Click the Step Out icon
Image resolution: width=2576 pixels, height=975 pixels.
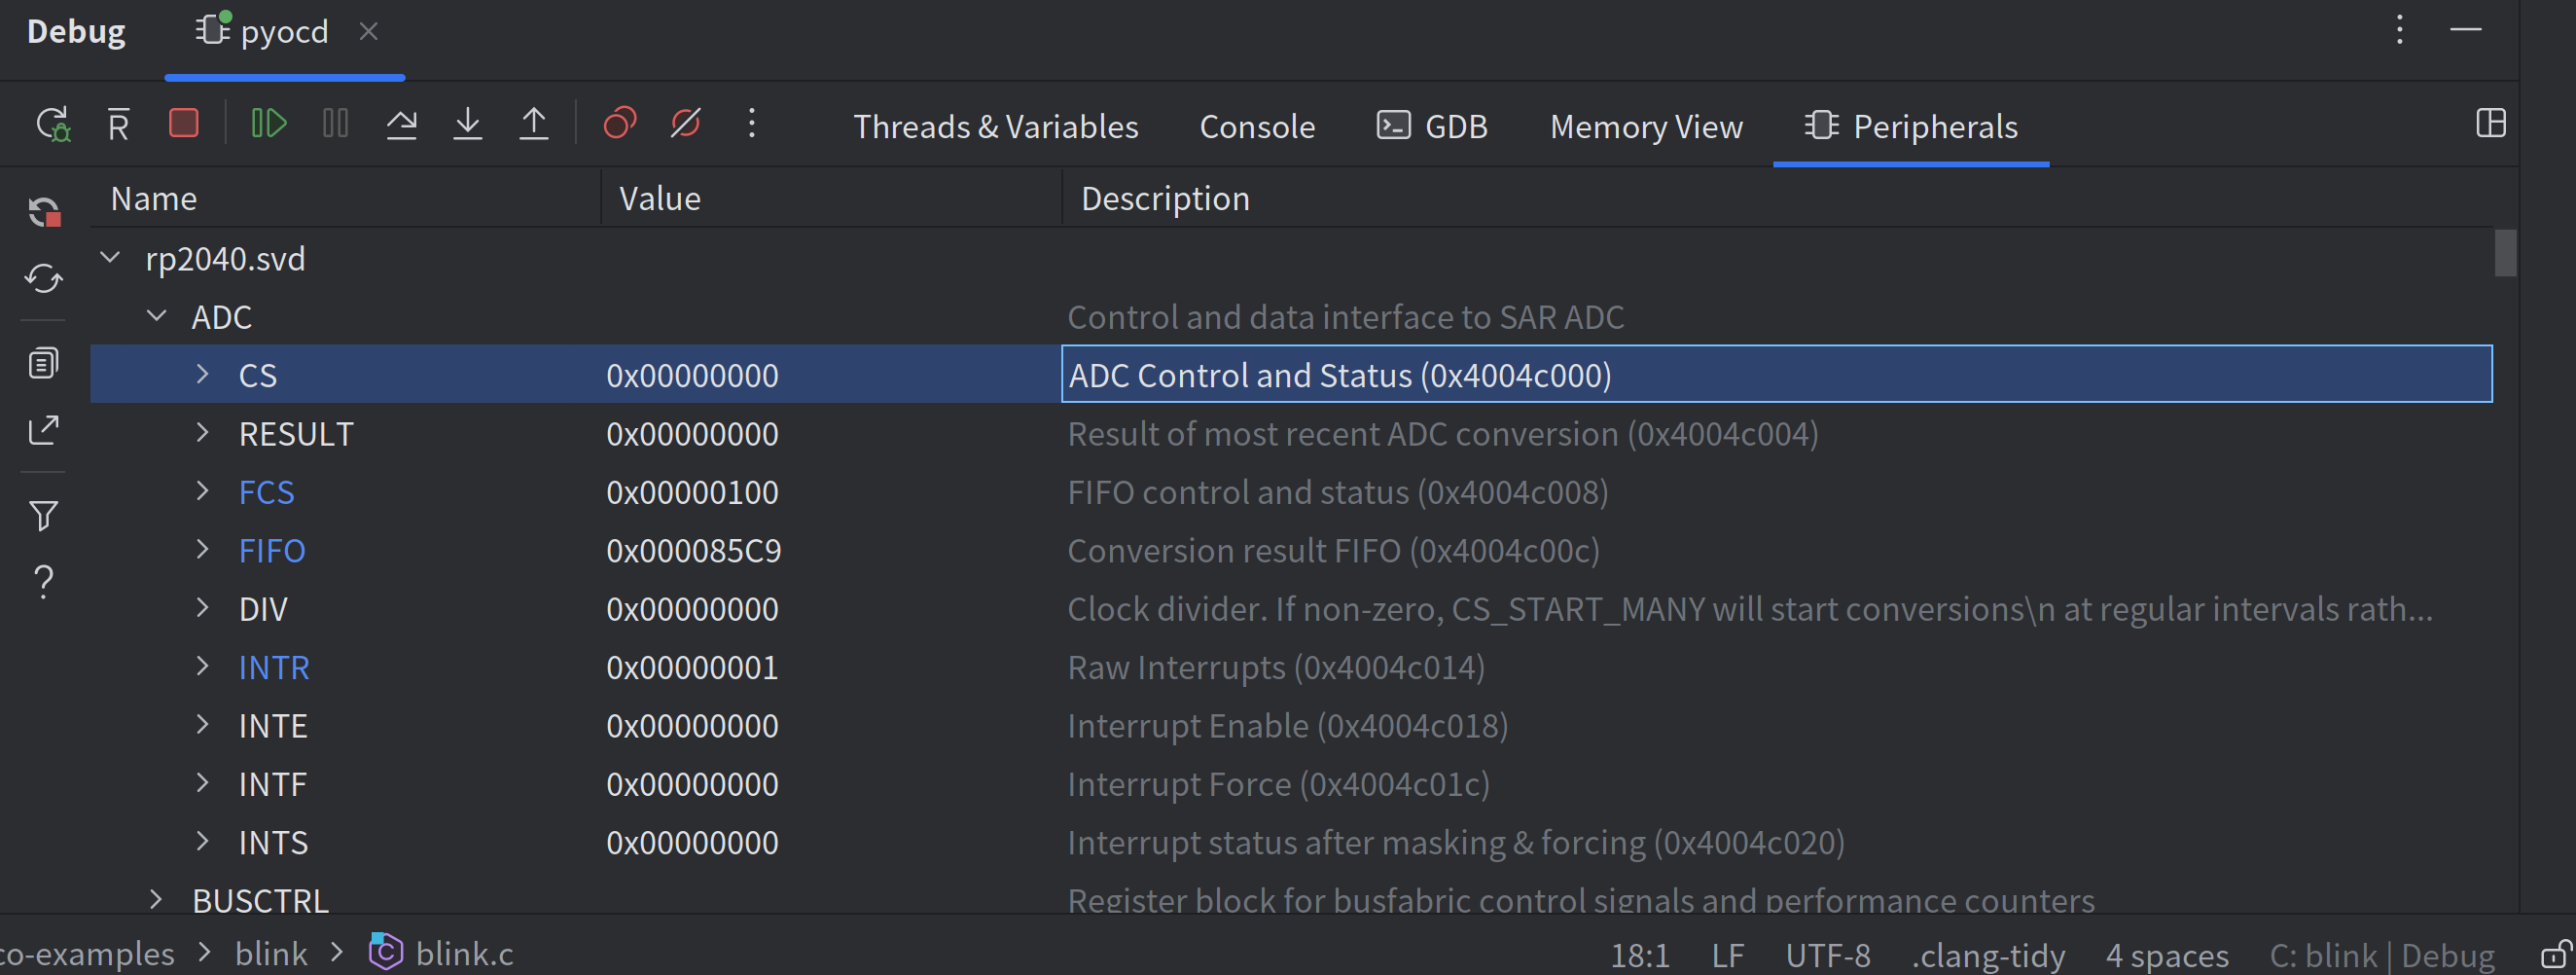[534, 124]
